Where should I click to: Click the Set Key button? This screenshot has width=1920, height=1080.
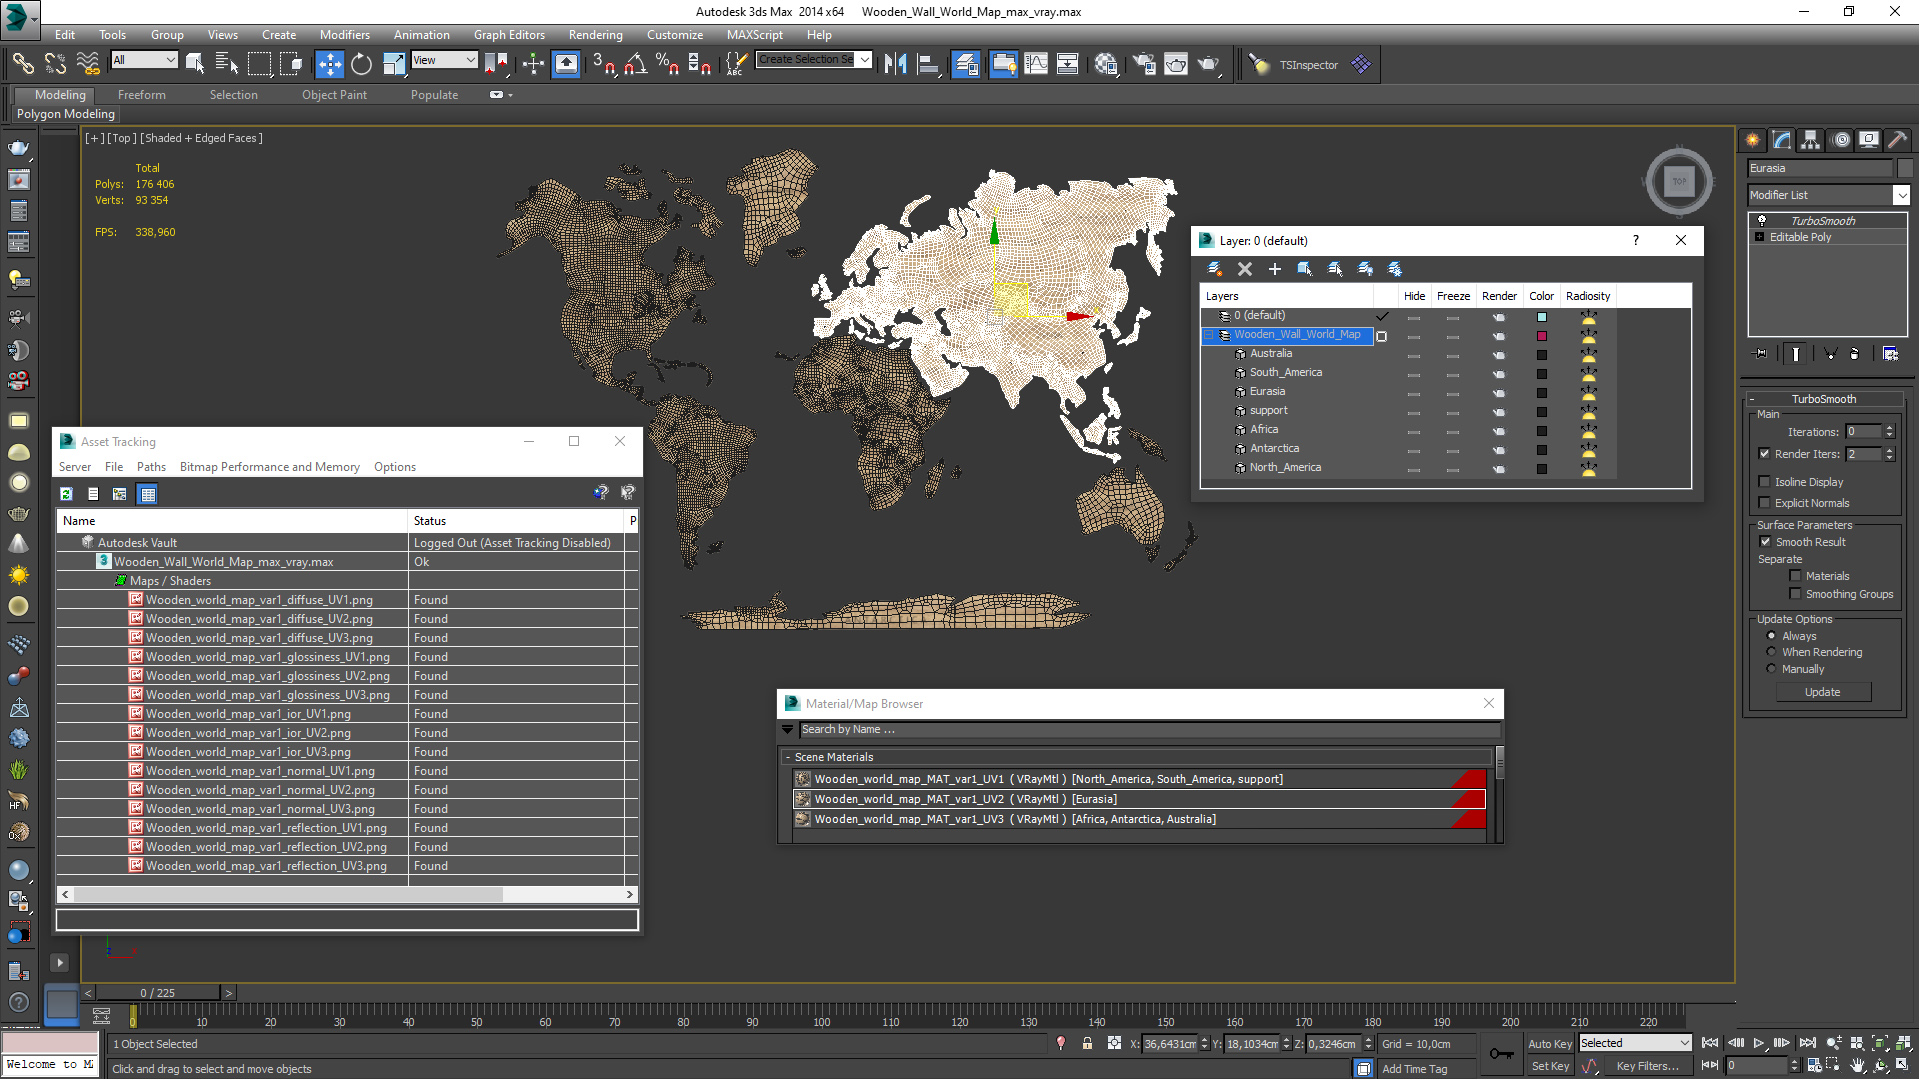pos(1550,1066)
